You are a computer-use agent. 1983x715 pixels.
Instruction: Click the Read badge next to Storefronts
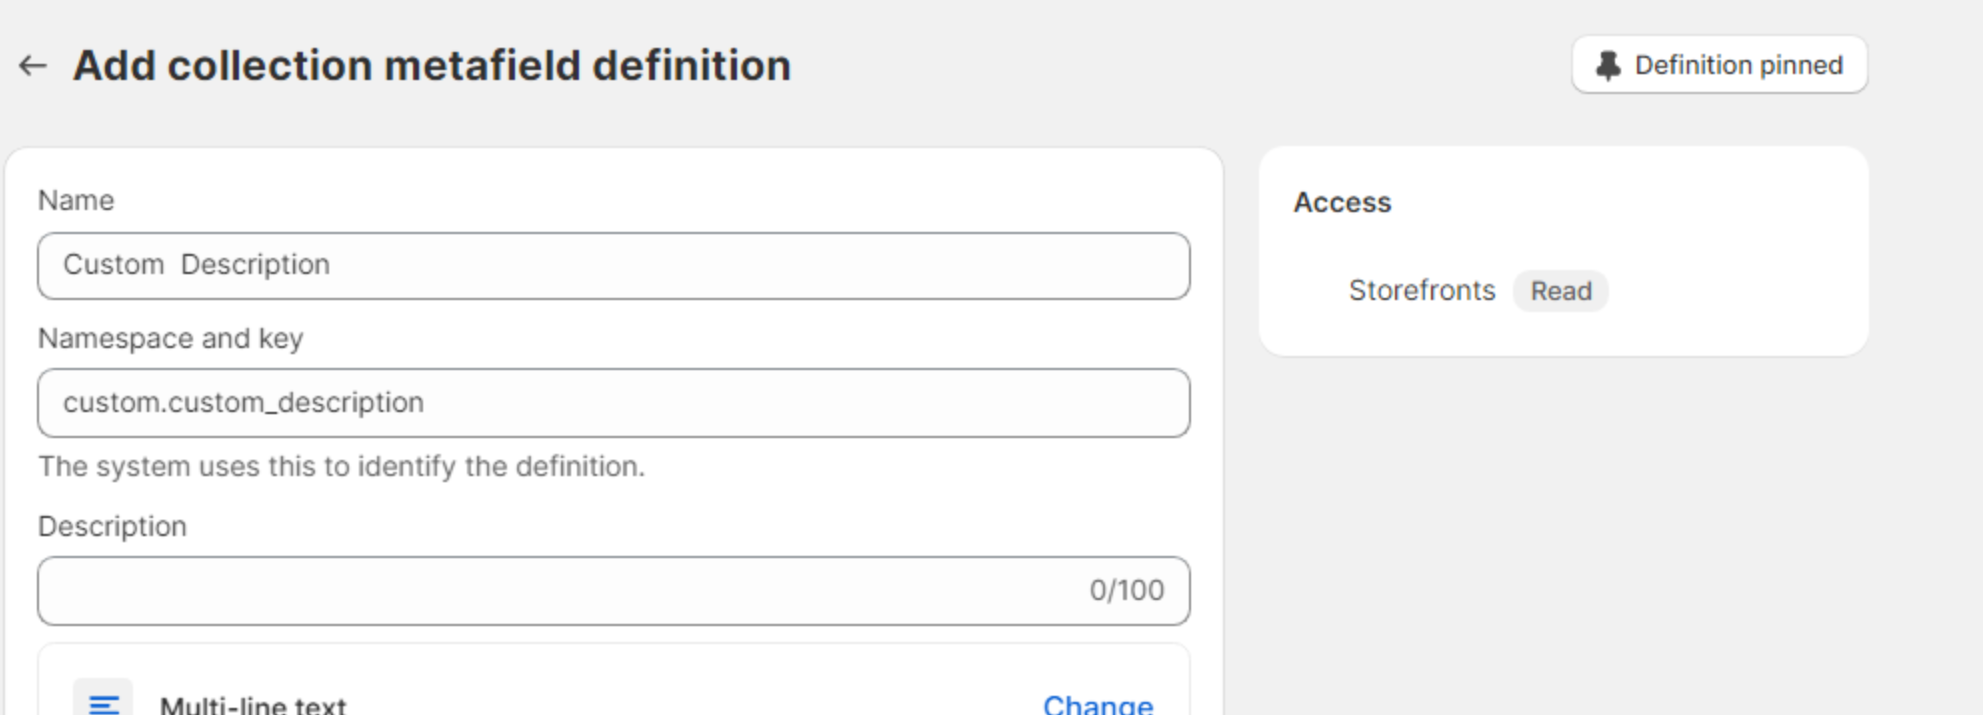(1560, 291)
